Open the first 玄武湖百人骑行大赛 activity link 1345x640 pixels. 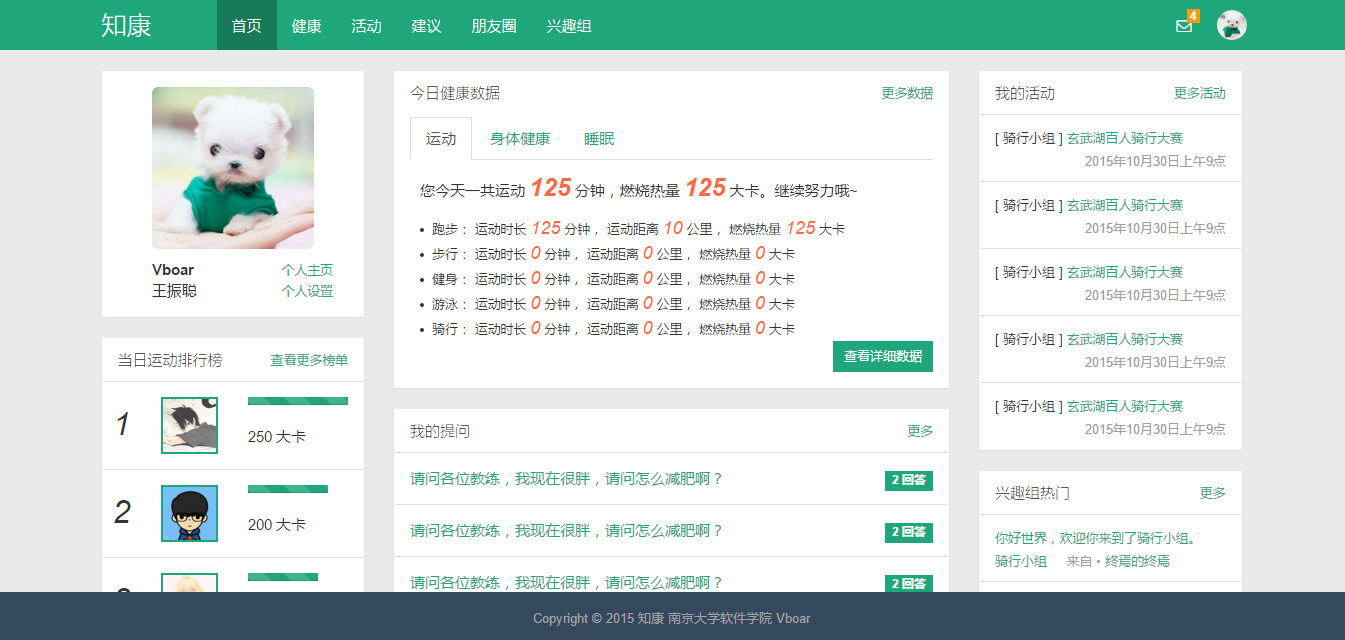click(1125, 138)
